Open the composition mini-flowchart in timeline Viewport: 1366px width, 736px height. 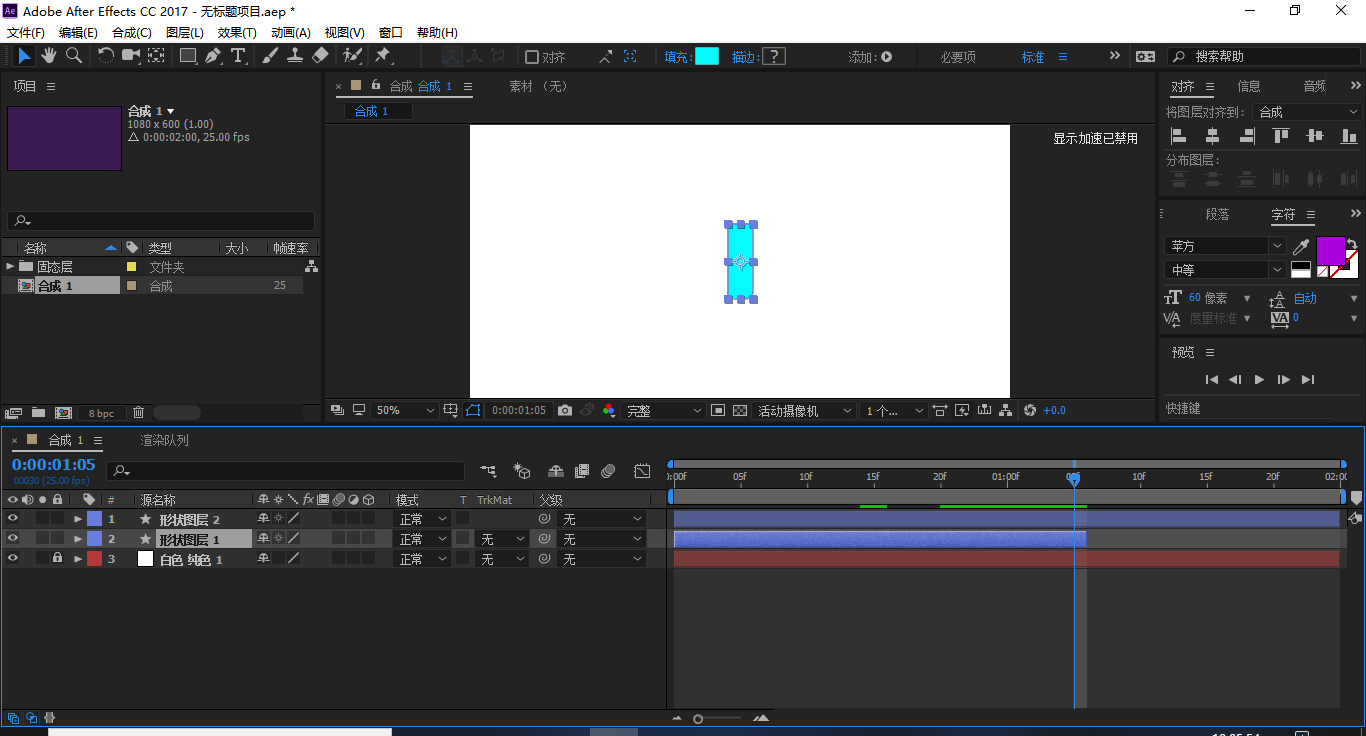point(488,470)
